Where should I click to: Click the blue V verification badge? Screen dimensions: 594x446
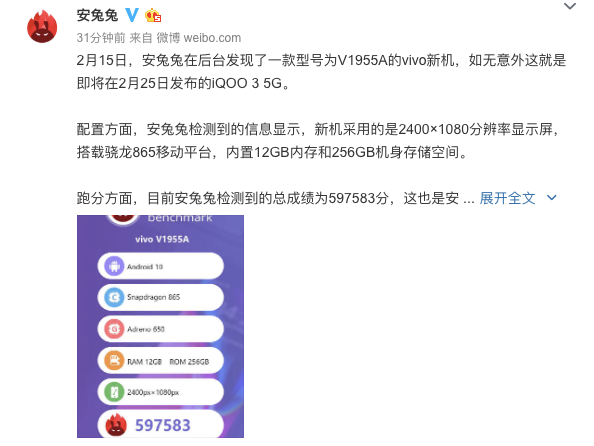[132, 15]
